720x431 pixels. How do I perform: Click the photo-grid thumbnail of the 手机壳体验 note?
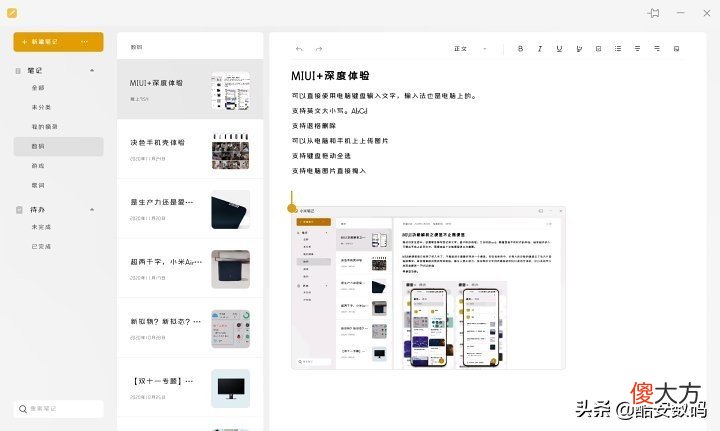[231, 150]
